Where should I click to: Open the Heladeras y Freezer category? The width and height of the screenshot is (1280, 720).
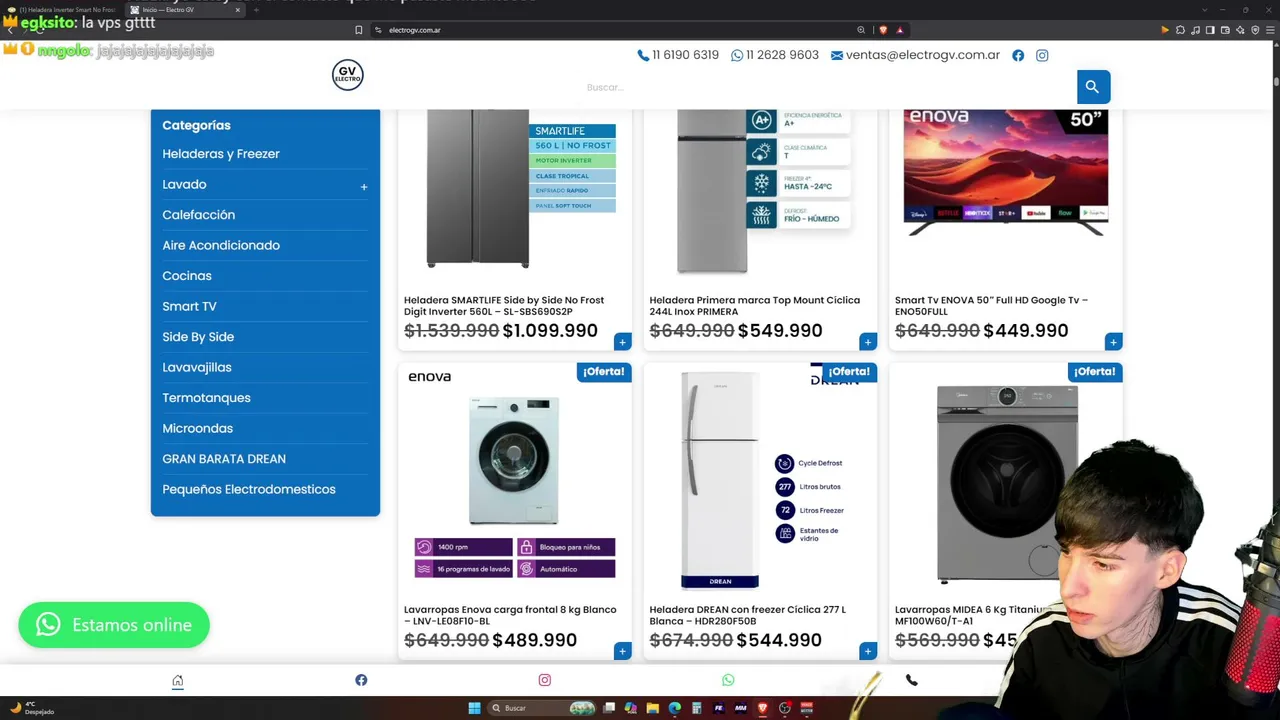coord(221,154)
